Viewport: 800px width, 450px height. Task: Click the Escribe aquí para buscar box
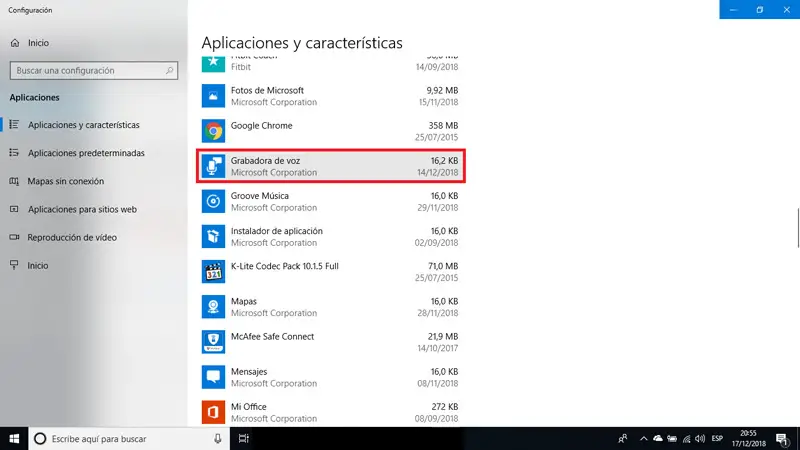(x=128, y=439)
